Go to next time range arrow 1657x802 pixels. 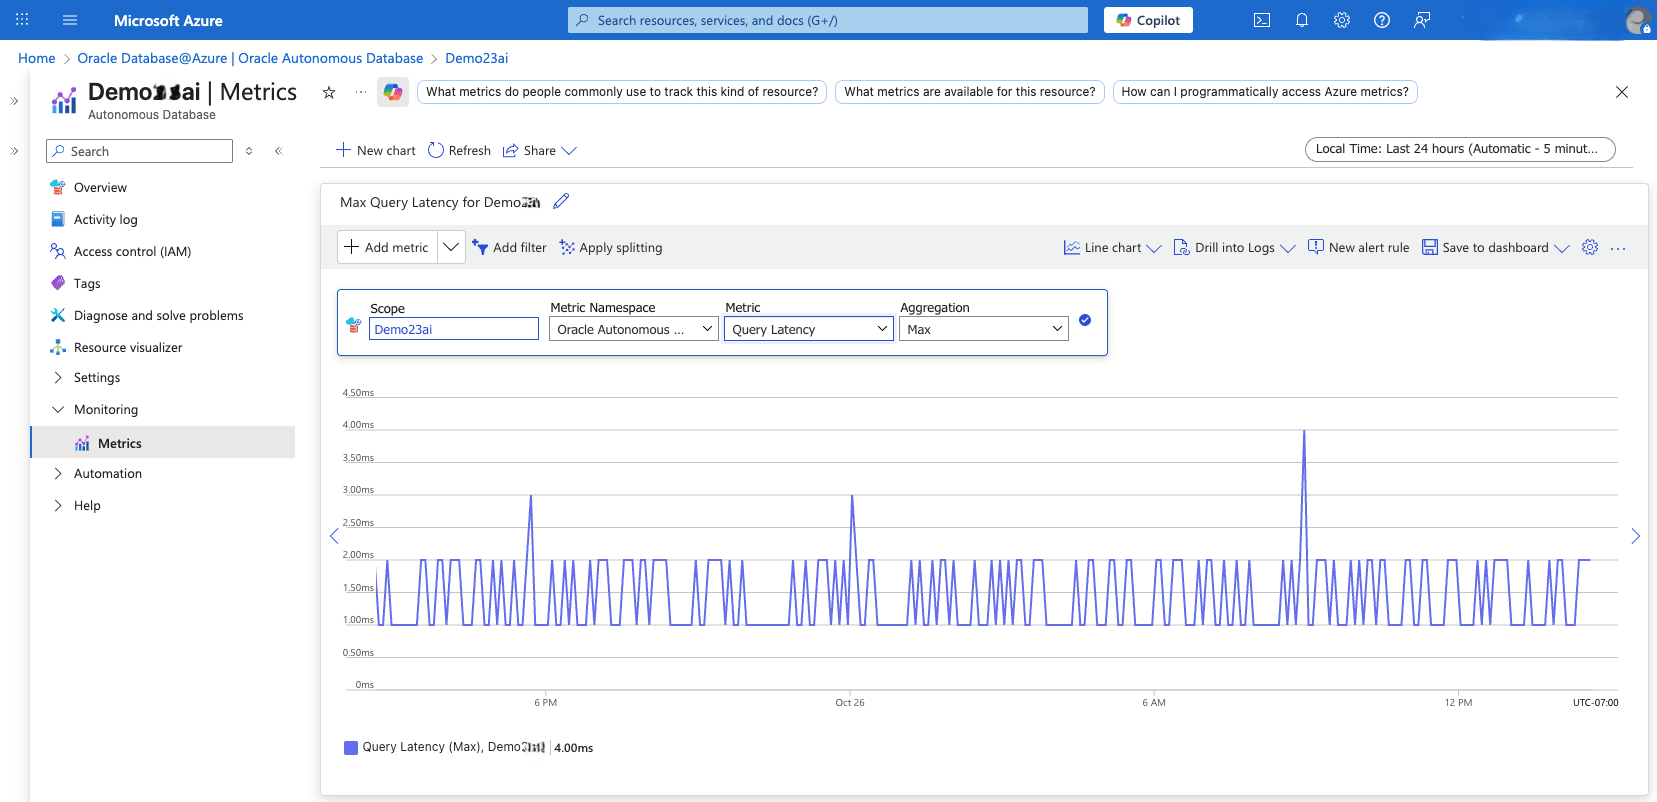click(x=1636, y=536)
